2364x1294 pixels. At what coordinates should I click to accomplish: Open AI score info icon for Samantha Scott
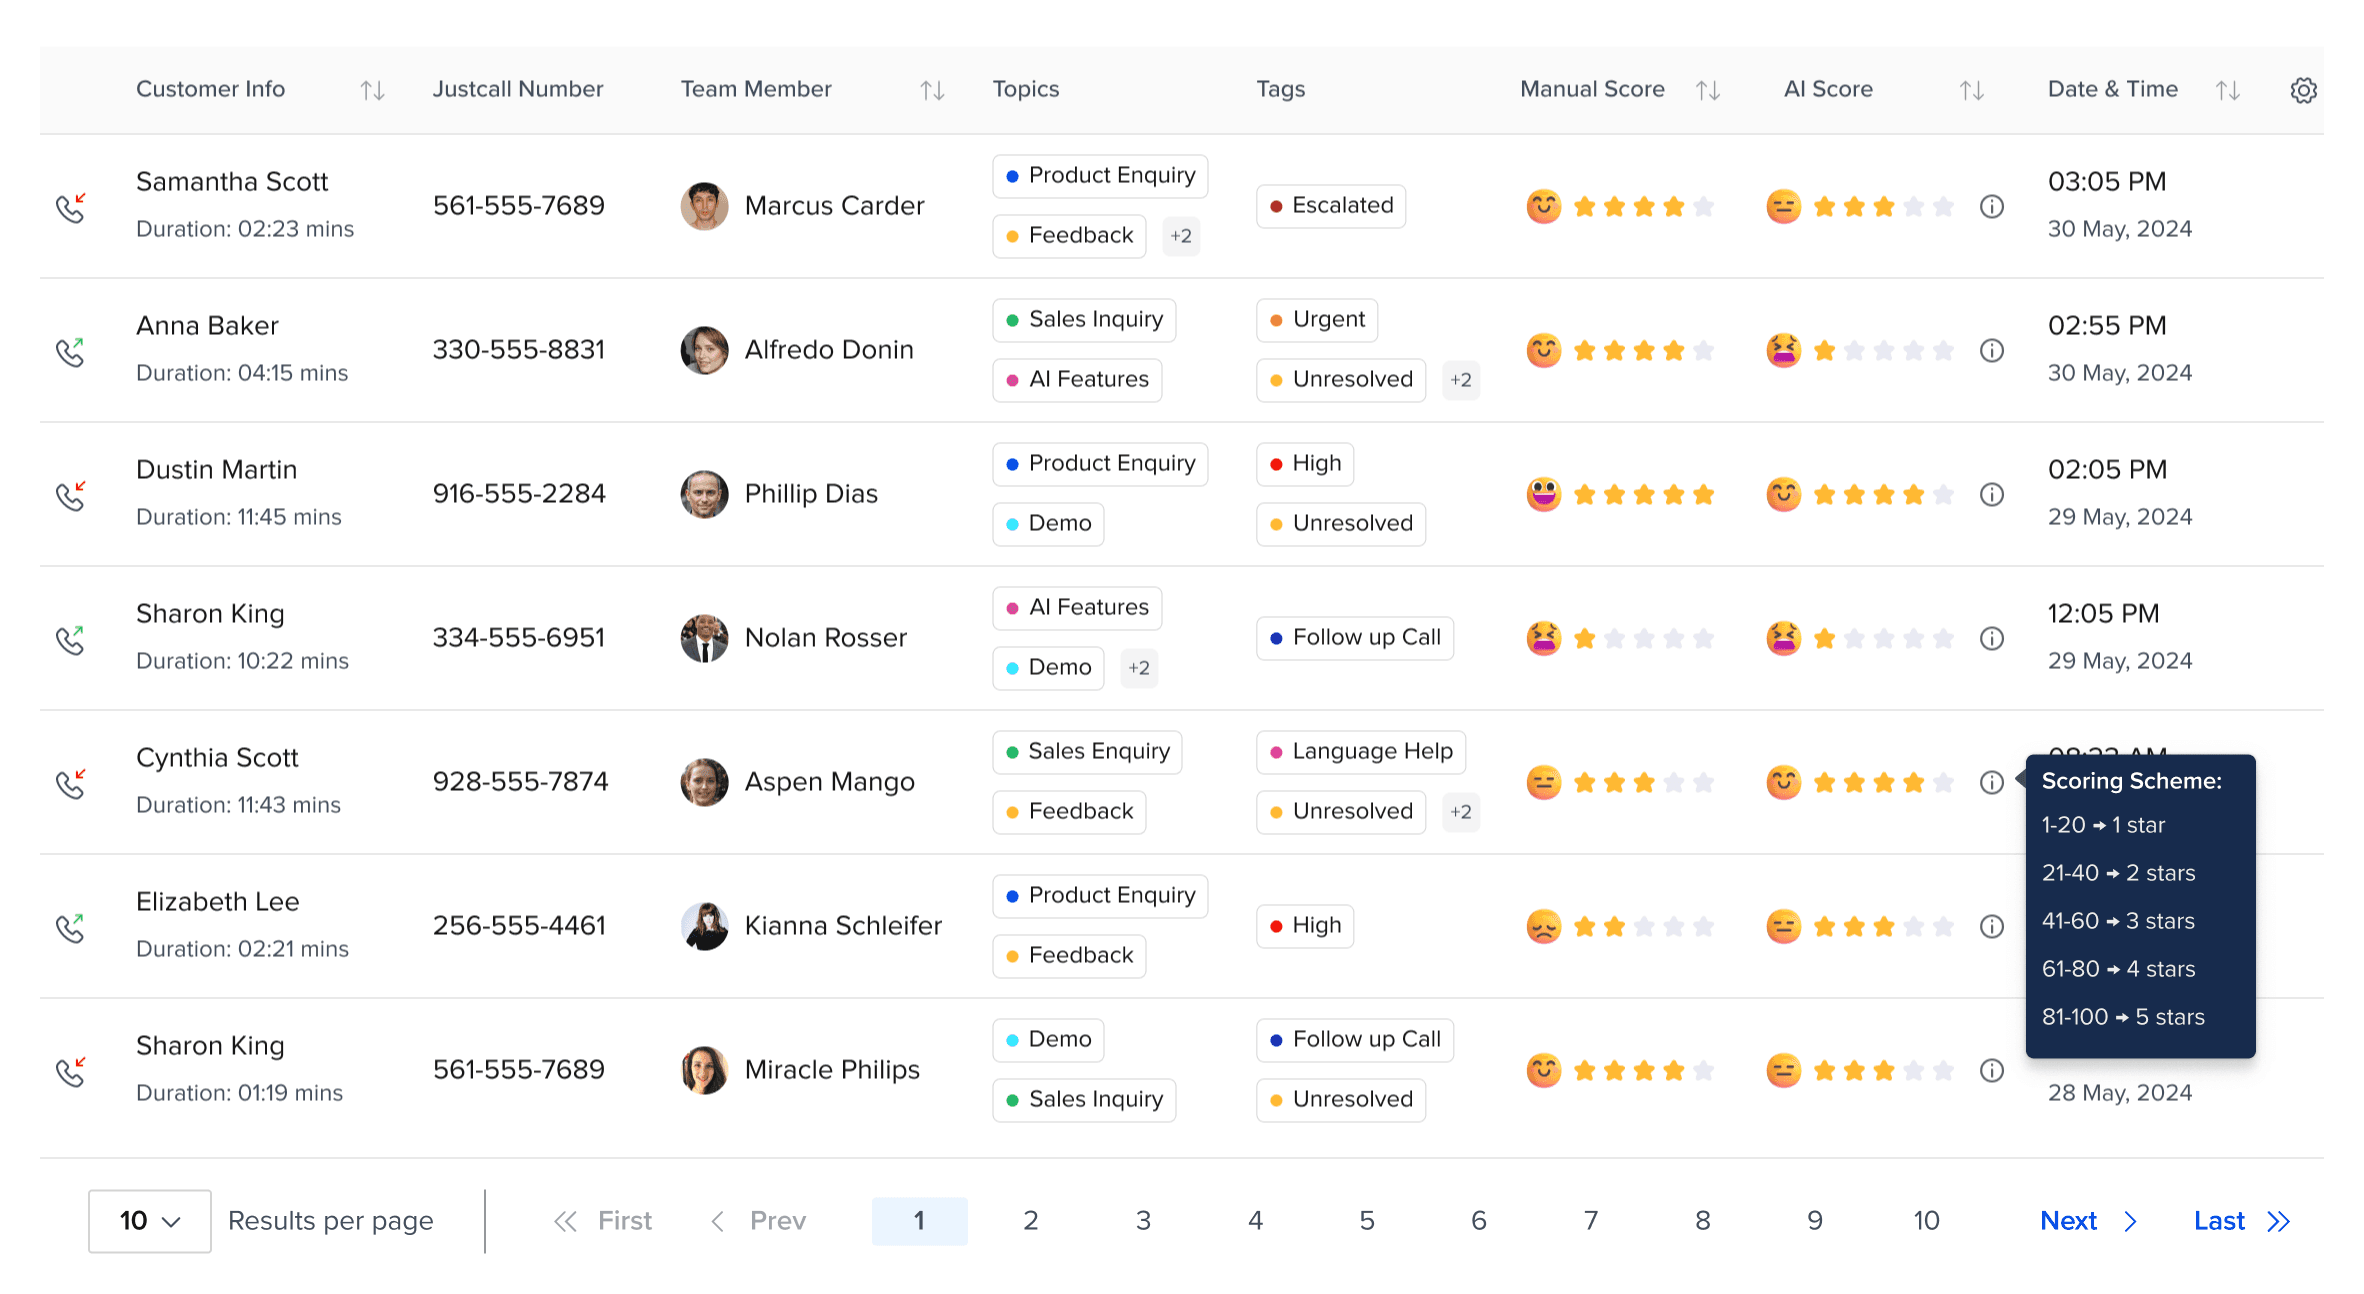coord(1991,207)
